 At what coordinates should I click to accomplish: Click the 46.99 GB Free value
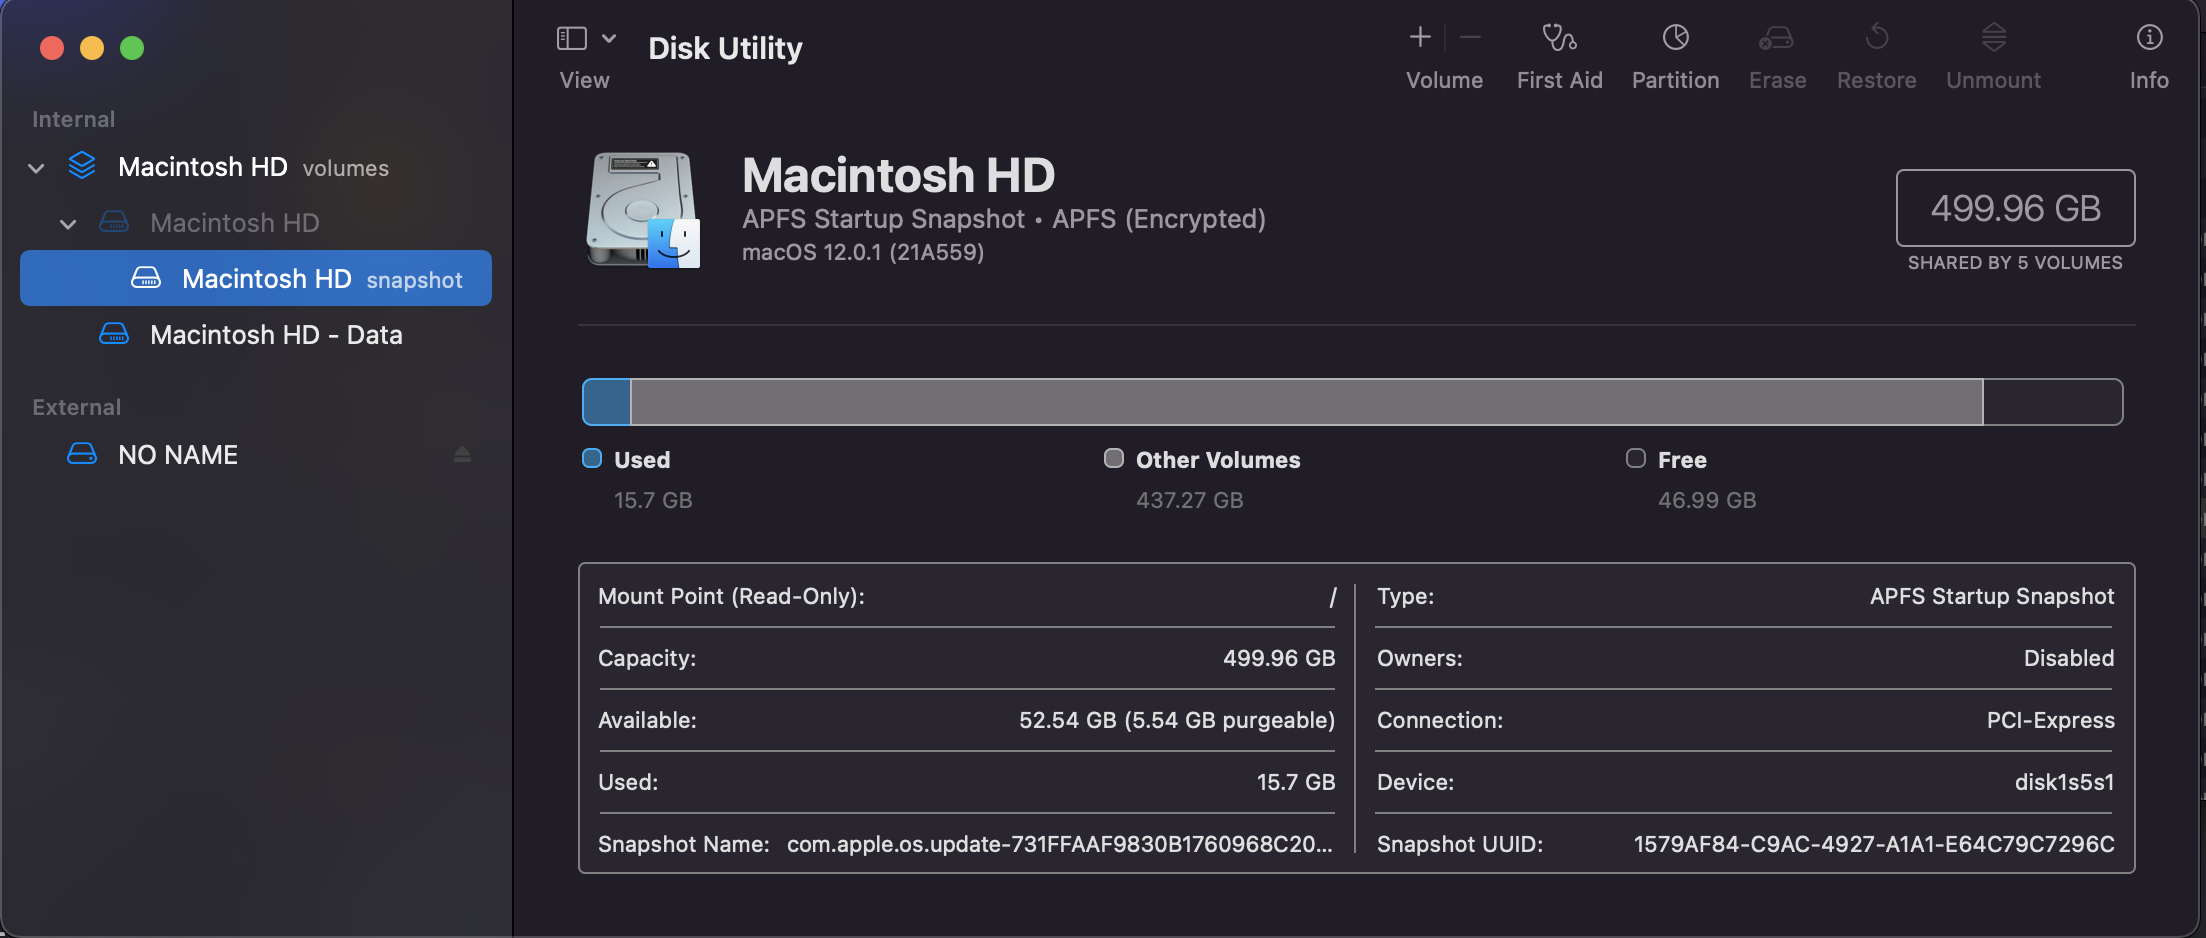coord(1707,500)
